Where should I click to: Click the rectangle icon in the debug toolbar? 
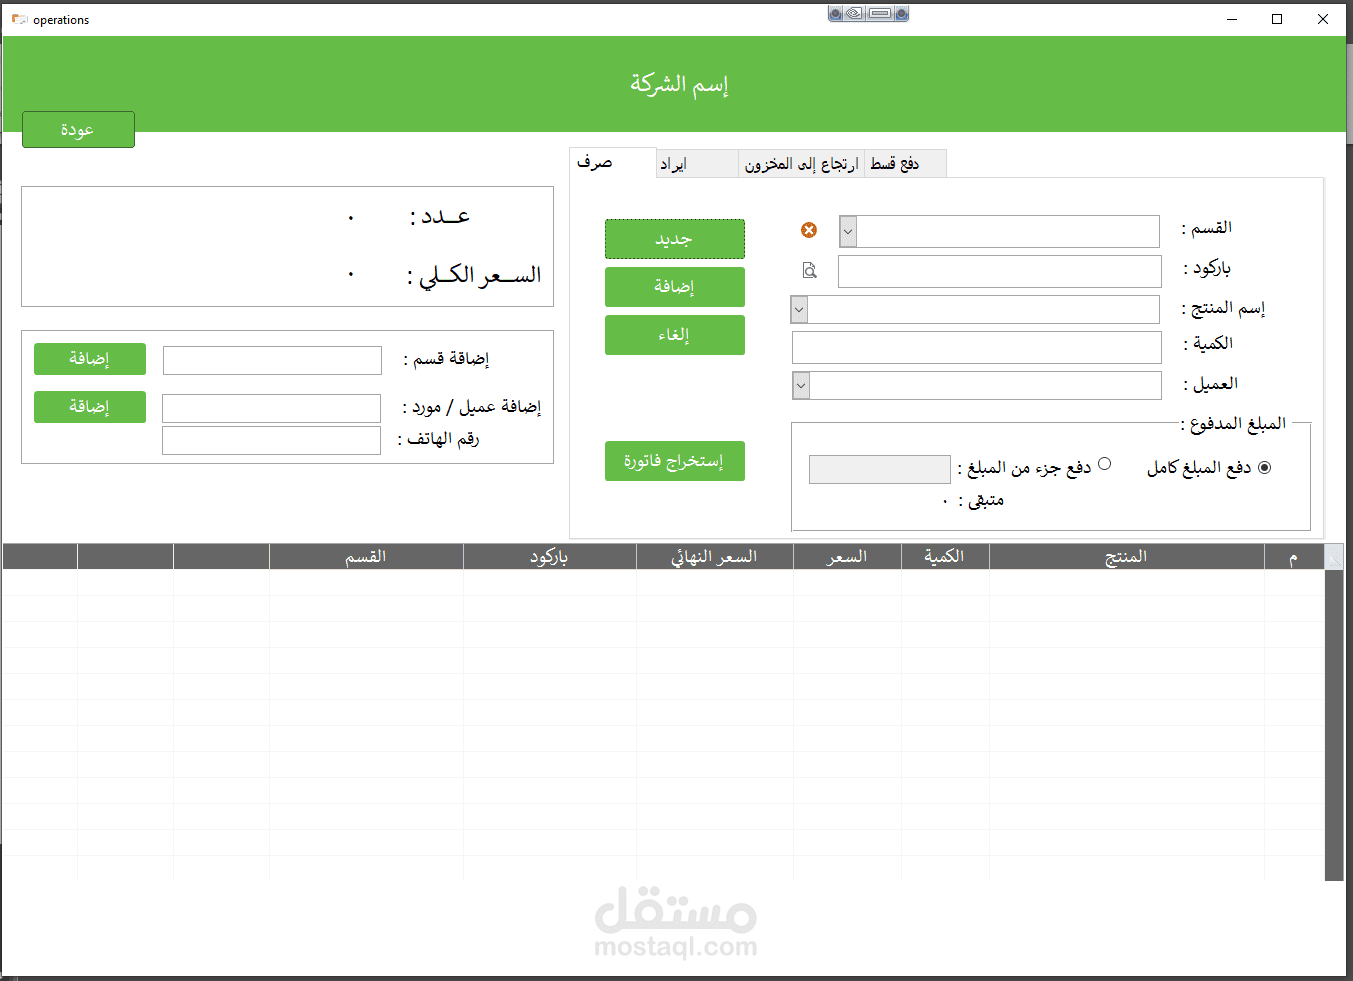(x=880, y=13)
